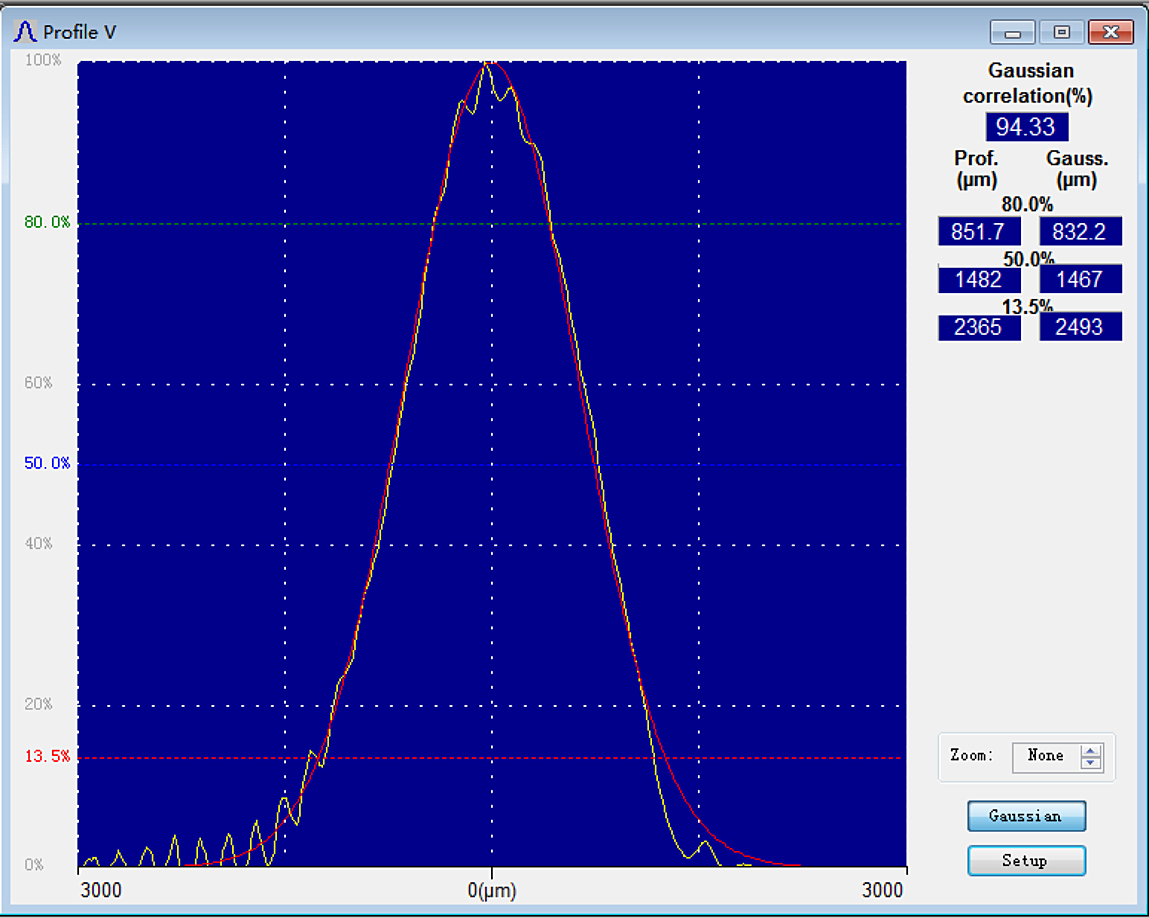This screenshot has height=918, width=1149.
Task: Click the profile 13.5% width value 2365
Action: point(978,327)
